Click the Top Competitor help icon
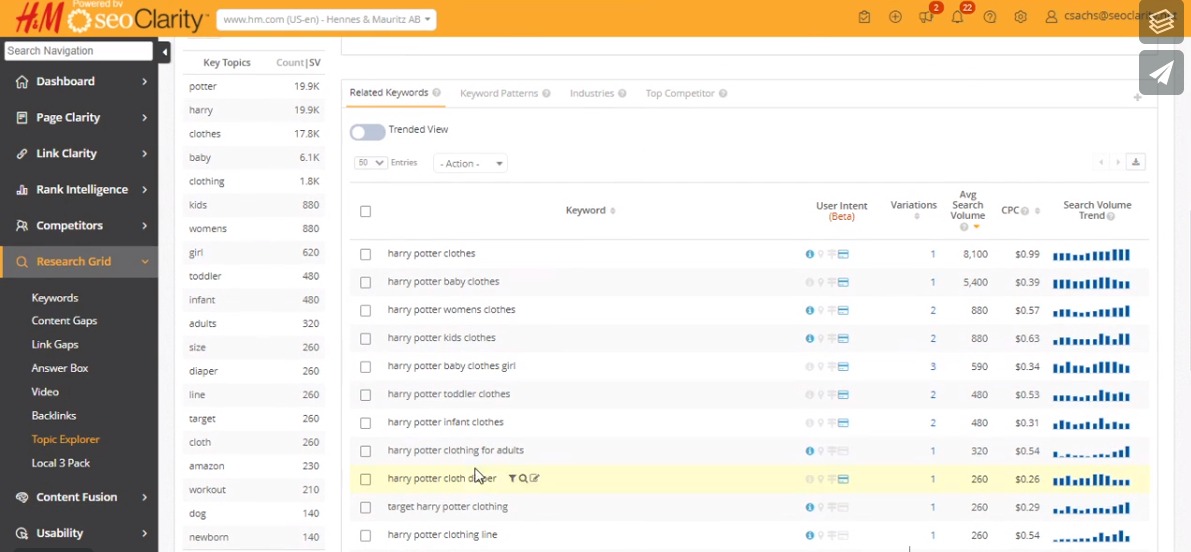Screen dimensions: 1191x552 point(723,93)
